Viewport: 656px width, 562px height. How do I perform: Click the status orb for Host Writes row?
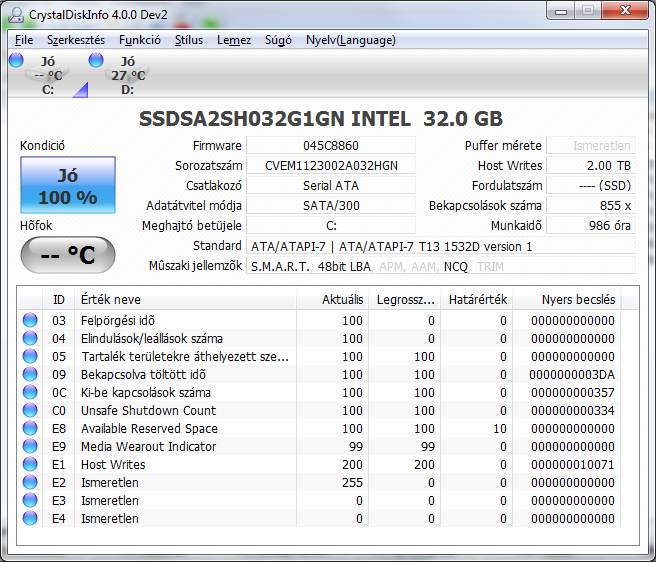(30, 465)
